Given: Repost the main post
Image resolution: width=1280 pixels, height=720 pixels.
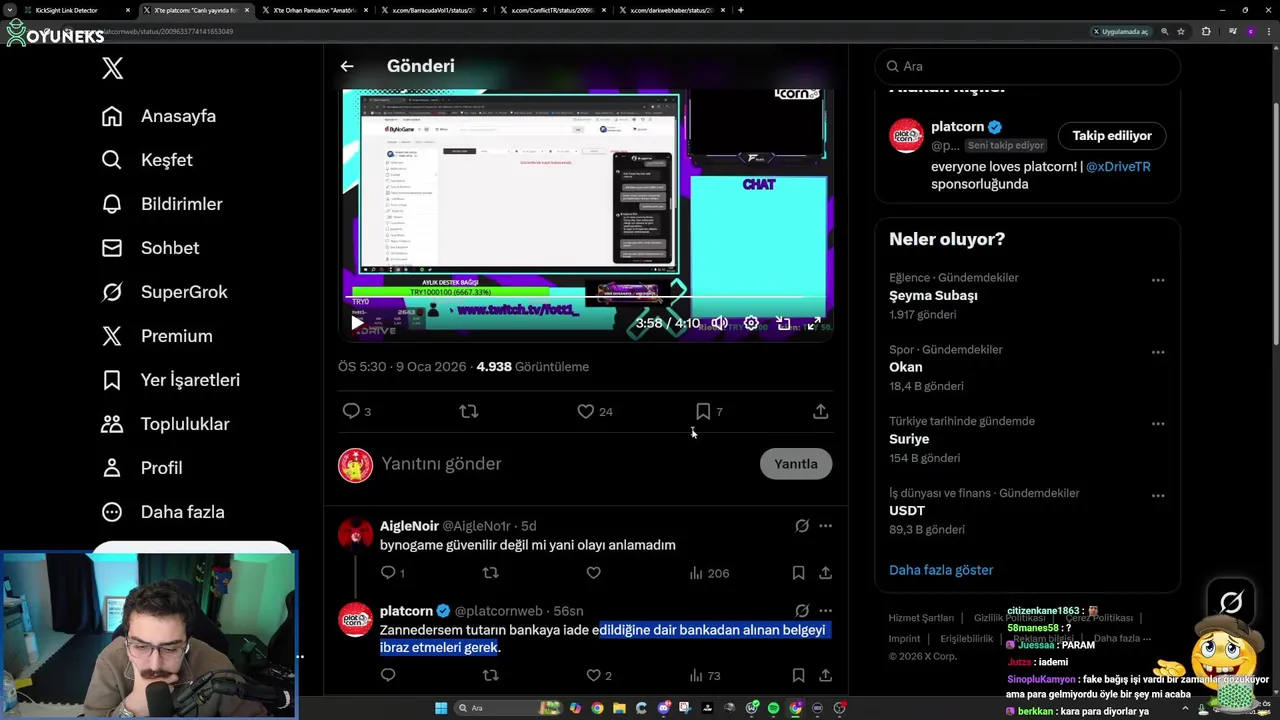Looking at the screenshot, I should [468, 411].
